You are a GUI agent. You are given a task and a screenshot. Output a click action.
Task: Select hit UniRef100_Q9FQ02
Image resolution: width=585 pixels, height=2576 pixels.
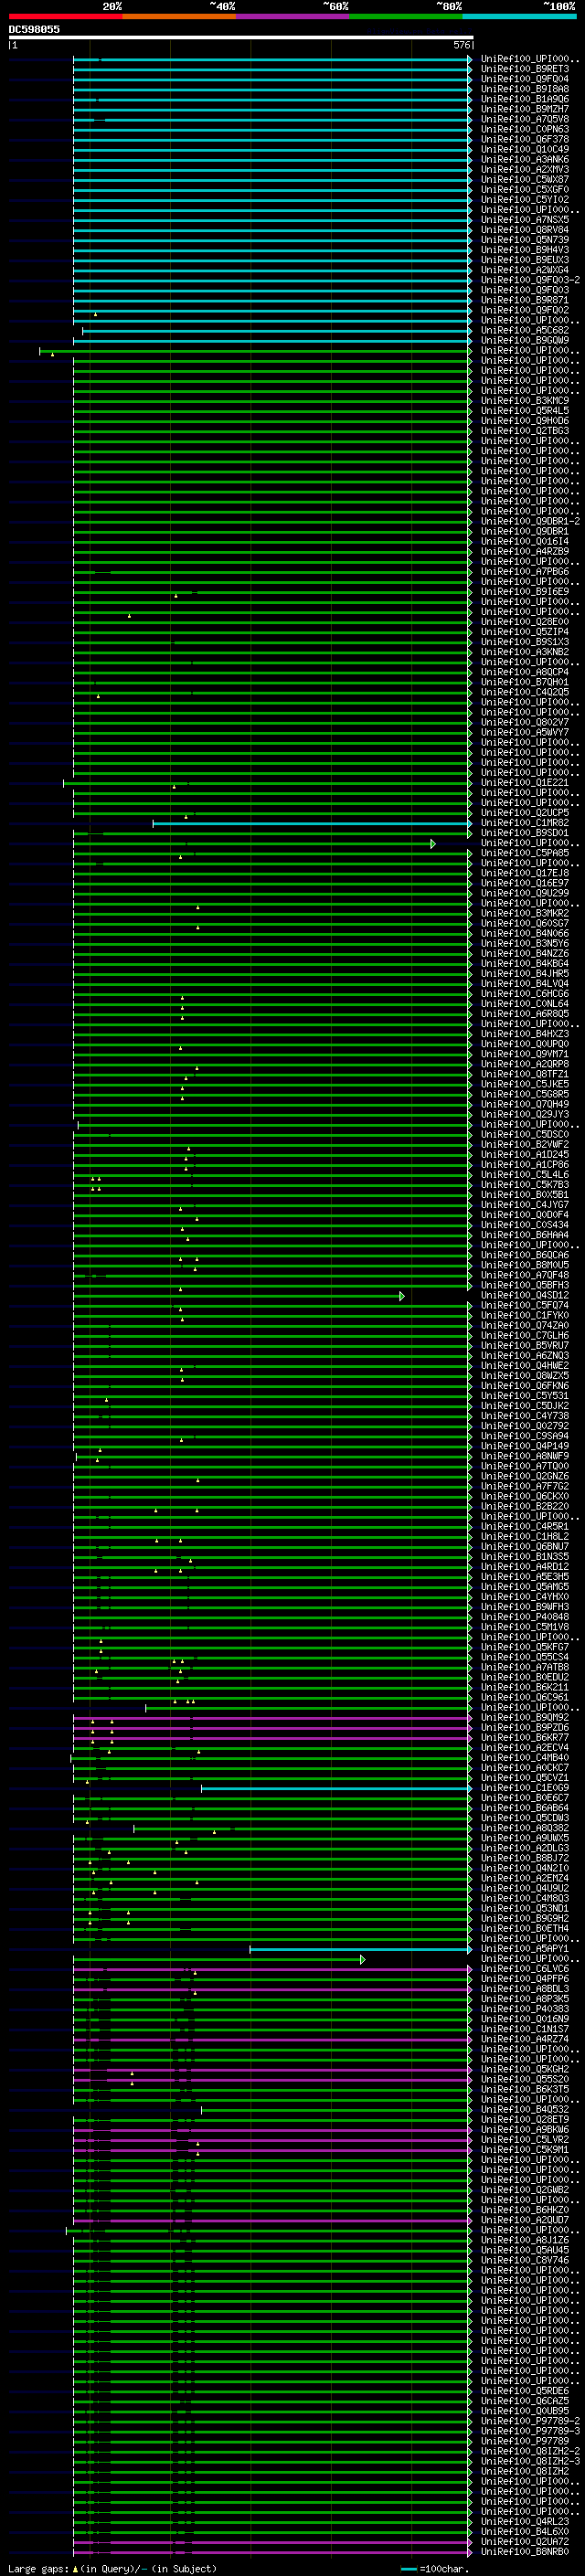coord(525,310)
